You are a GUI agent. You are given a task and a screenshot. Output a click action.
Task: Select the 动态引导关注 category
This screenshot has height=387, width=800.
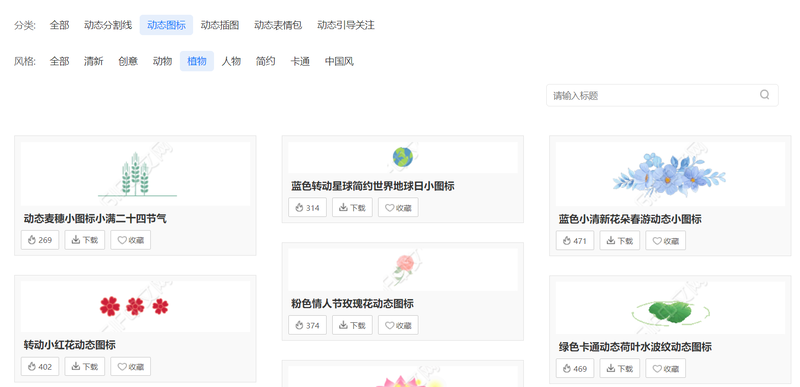coord(346,25)
